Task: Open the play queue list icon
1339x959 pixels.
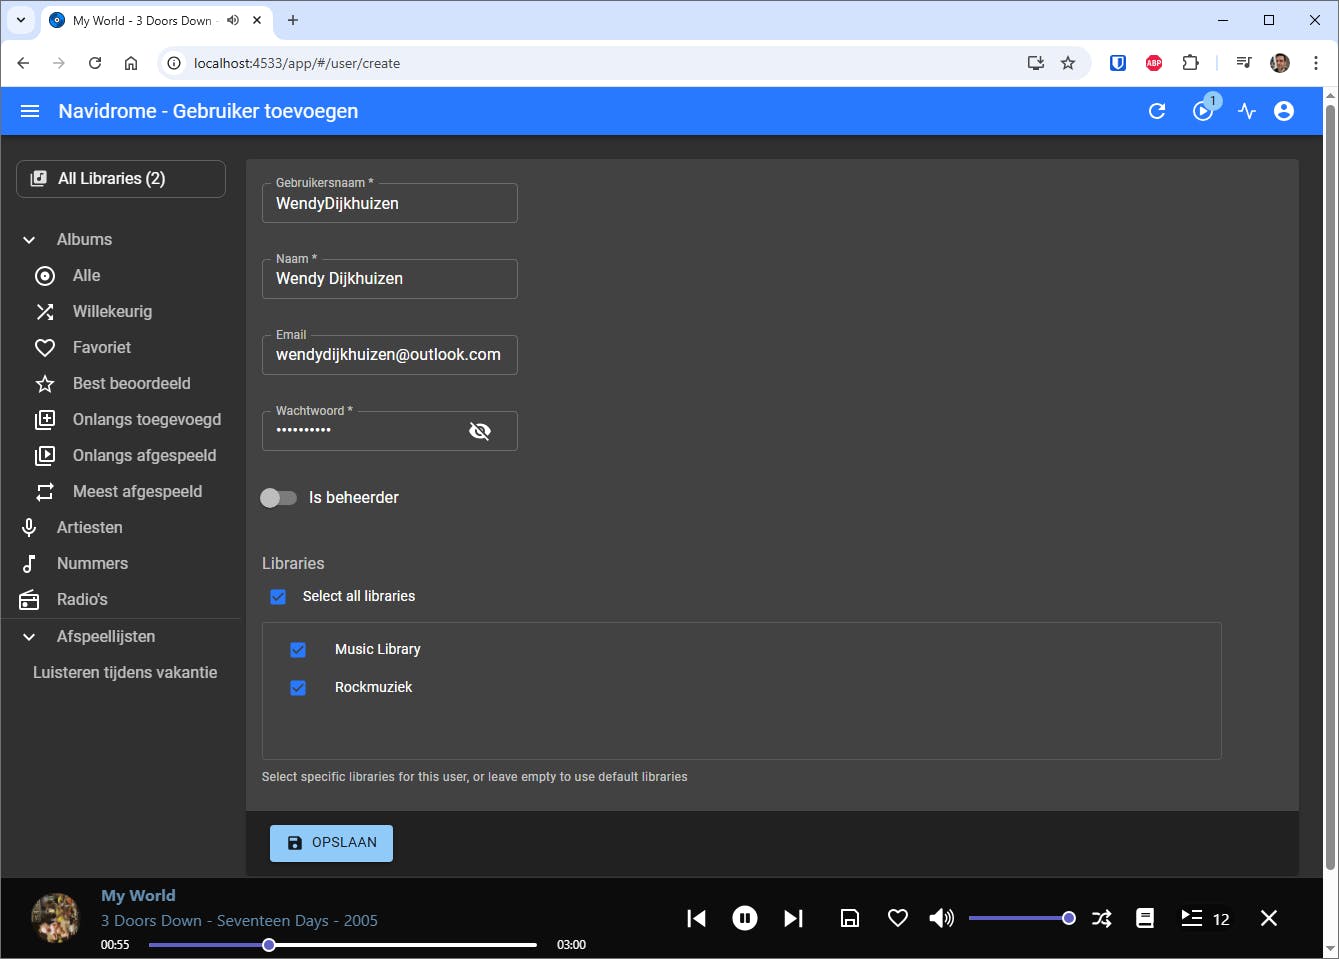Action: (x=1192, y=918)
